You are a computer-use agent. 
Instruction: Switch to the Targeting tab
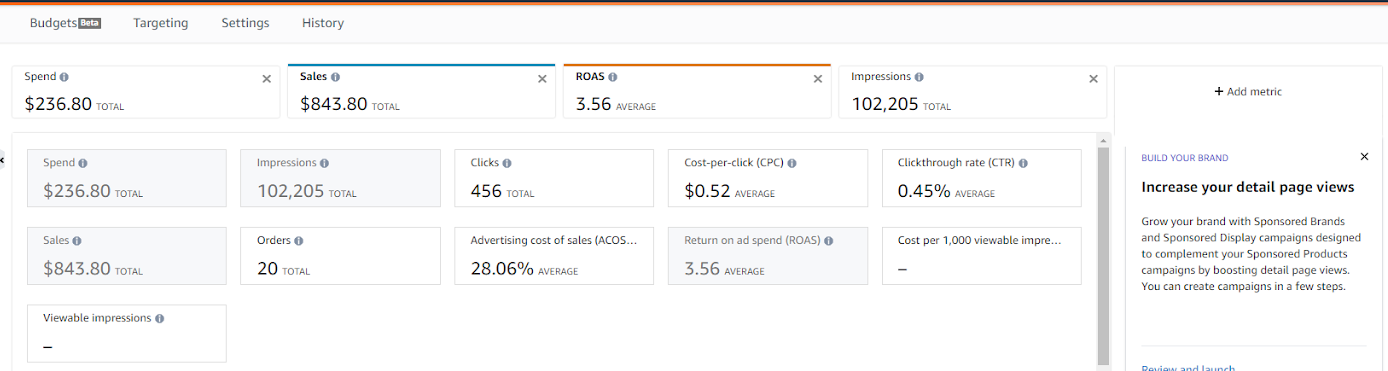(x=161, y=23)
